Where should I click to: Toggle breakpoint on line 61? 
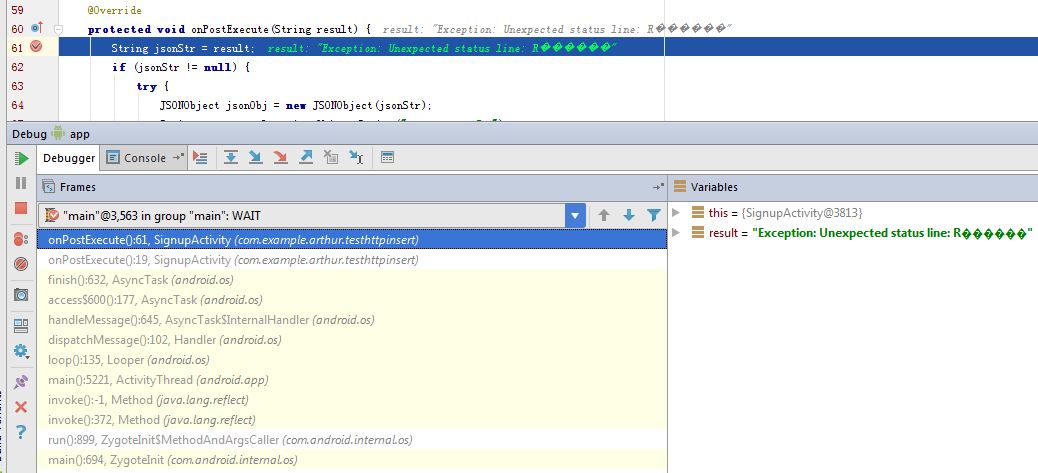tap(36, 47)
